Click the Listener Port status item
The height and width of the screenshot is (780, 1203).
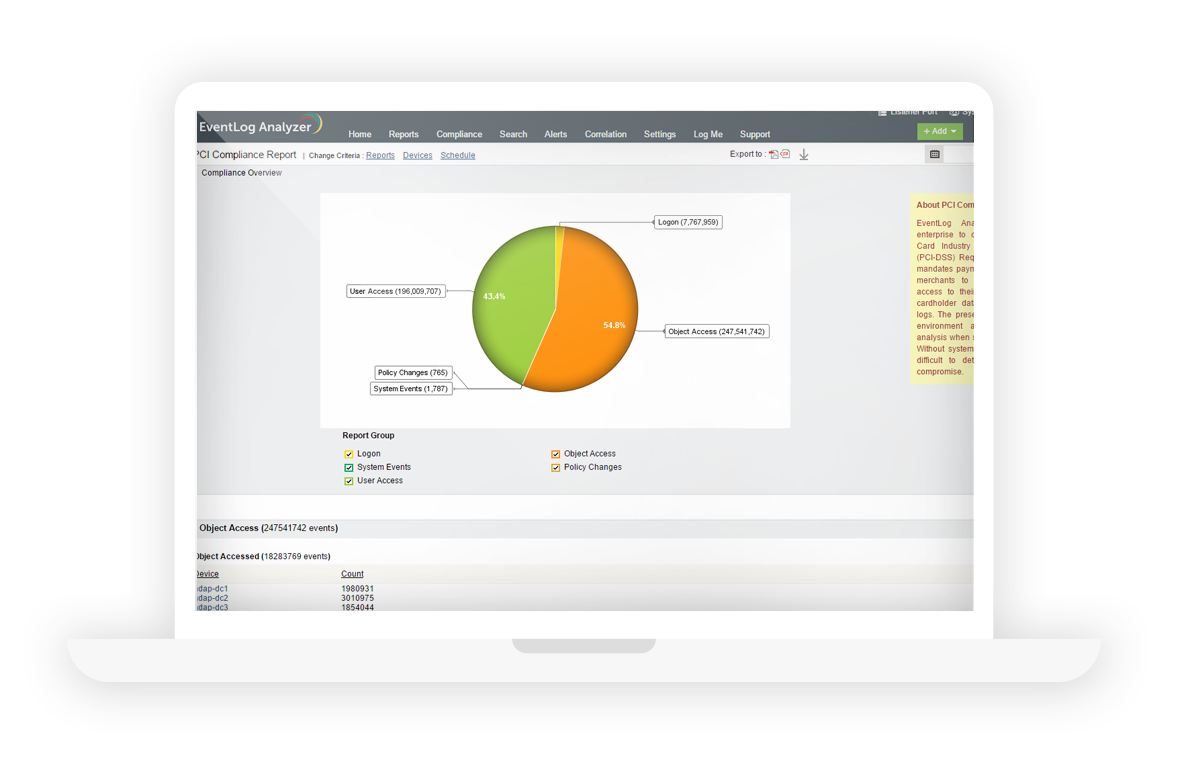coord(908,113)
